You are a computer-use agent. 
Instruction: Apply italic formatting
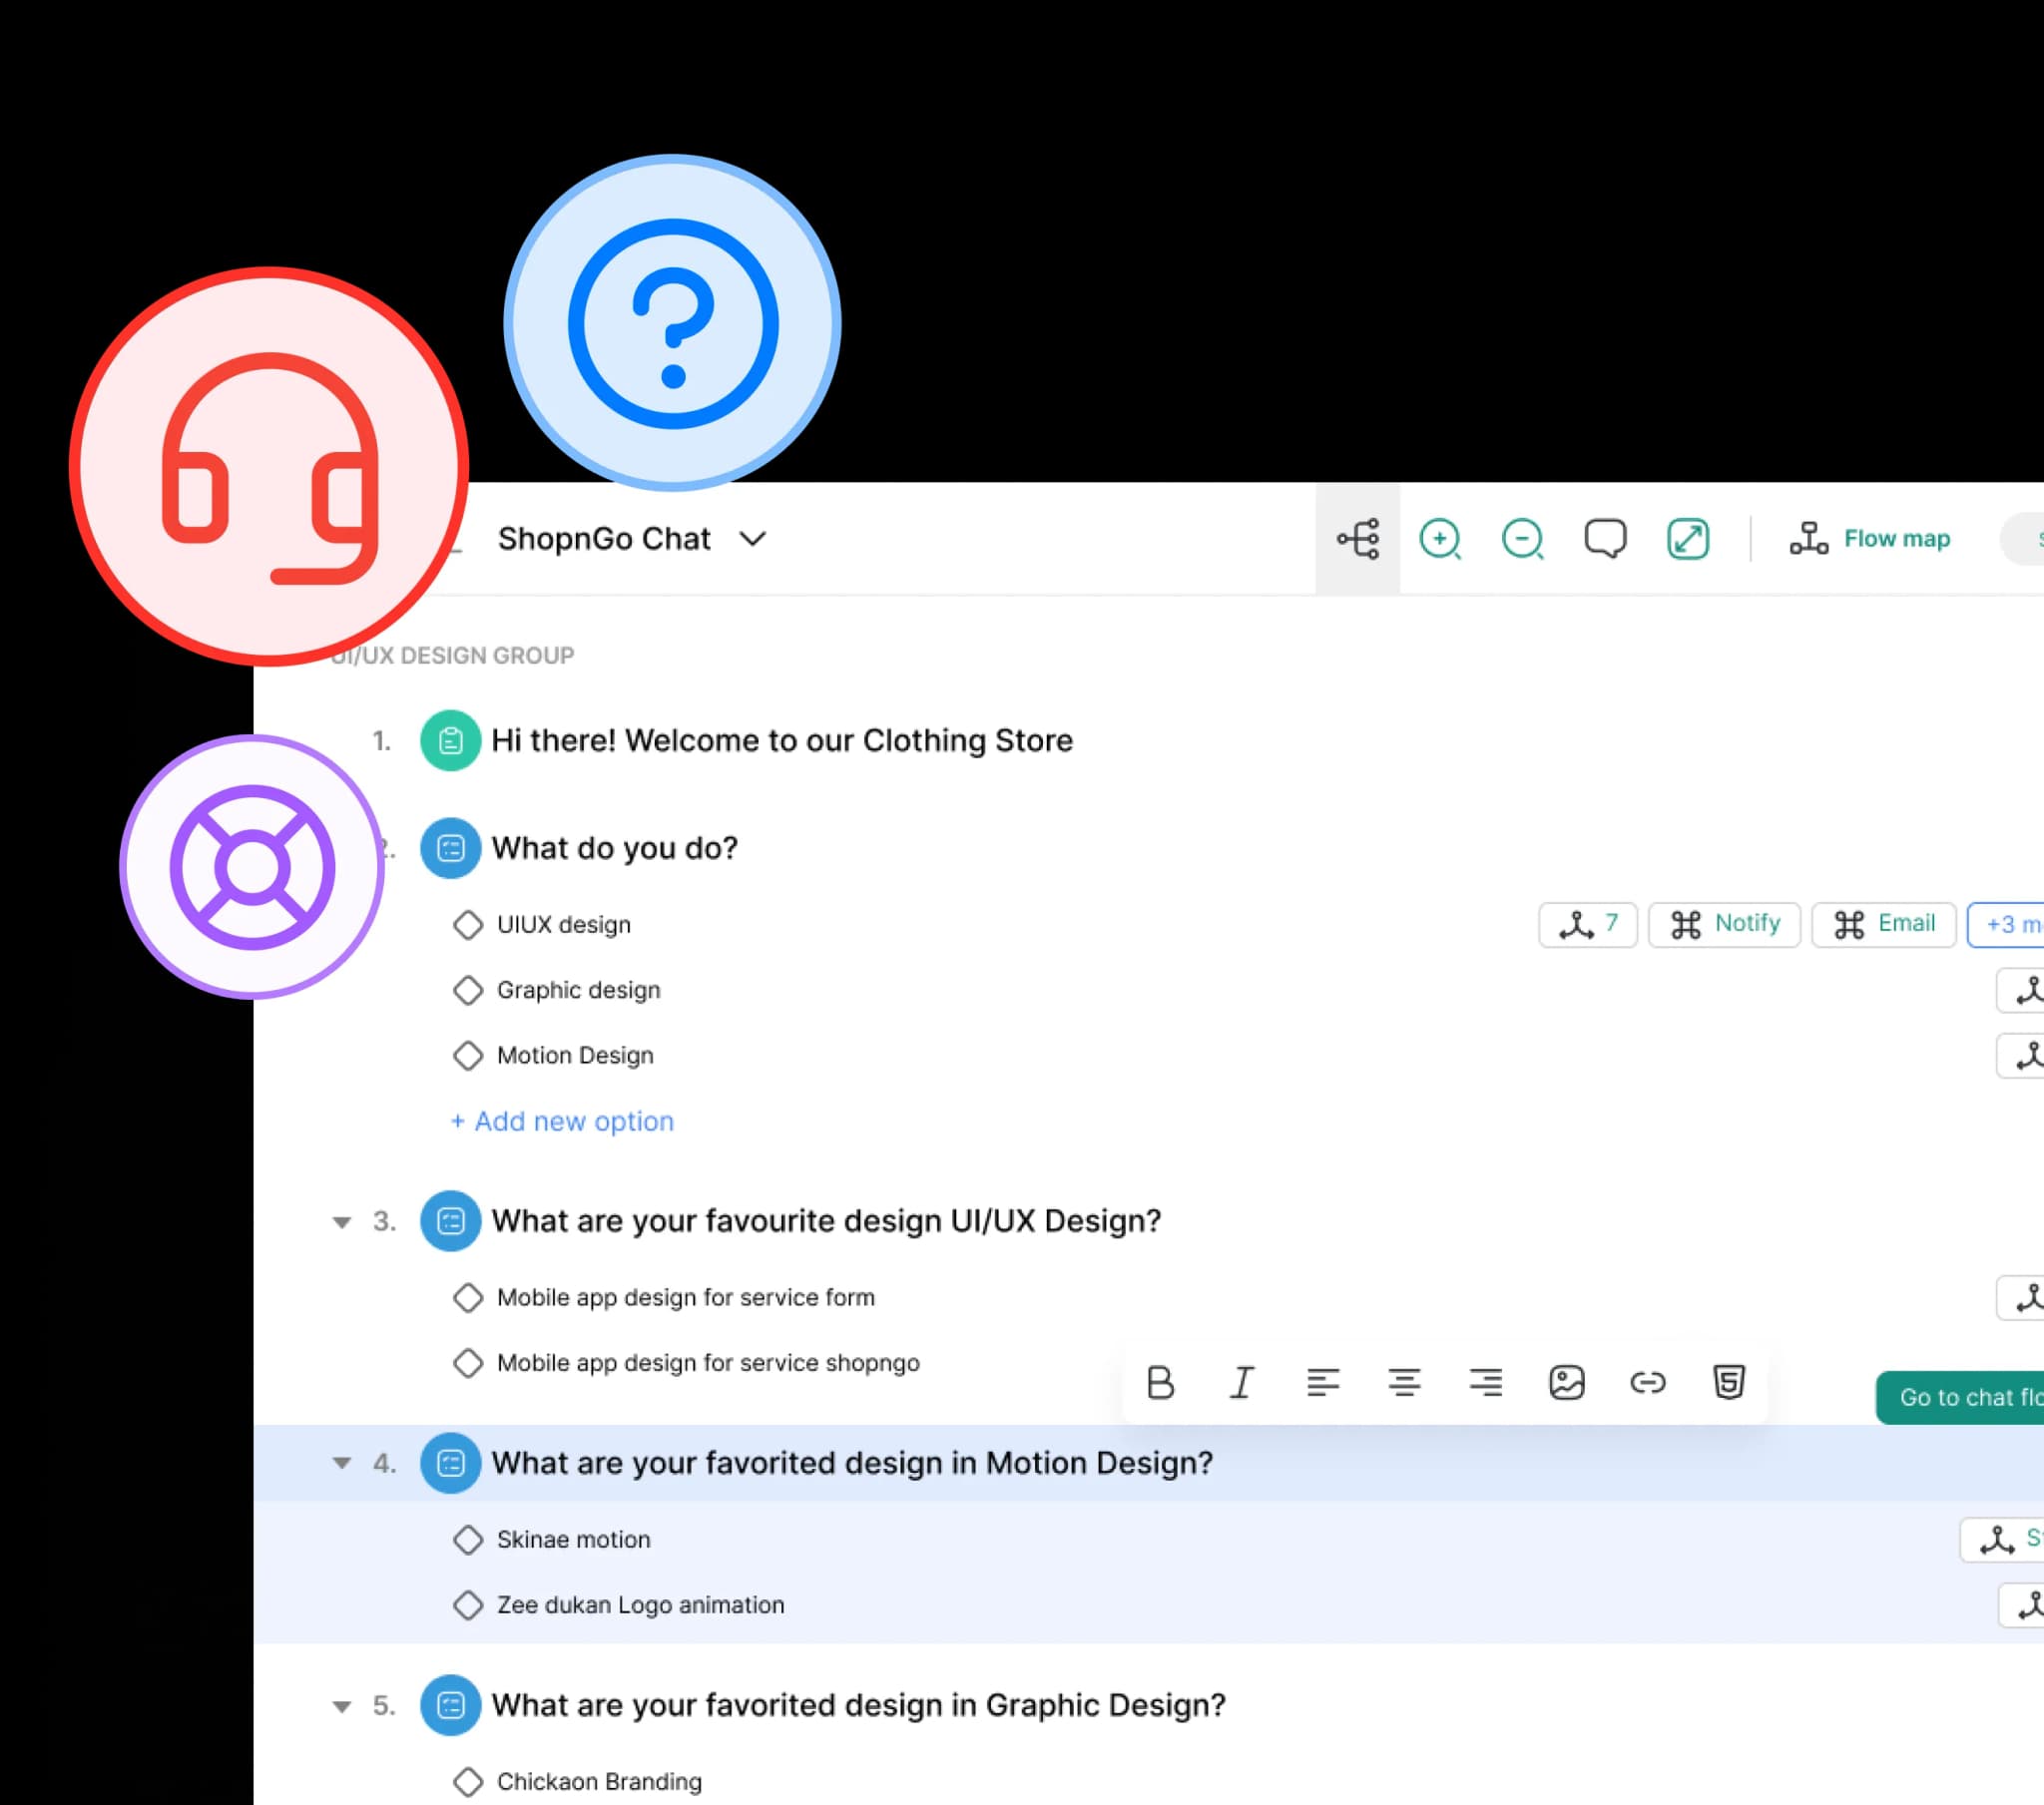coord(1241,1383)
